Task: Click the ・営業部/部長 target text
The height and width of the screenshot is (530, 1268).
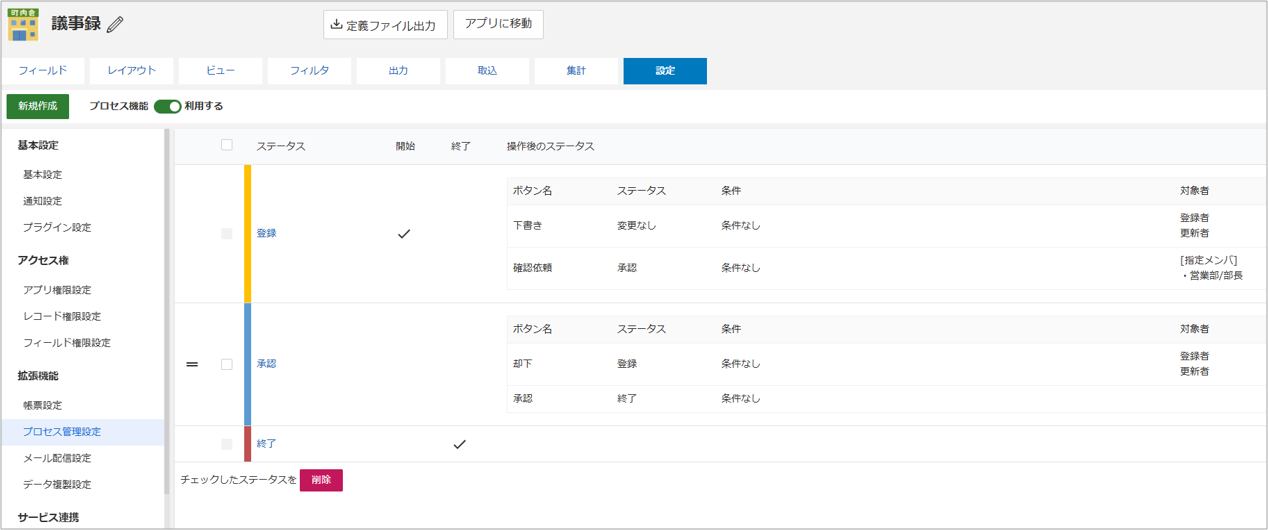Action: tap(1212, 275)
